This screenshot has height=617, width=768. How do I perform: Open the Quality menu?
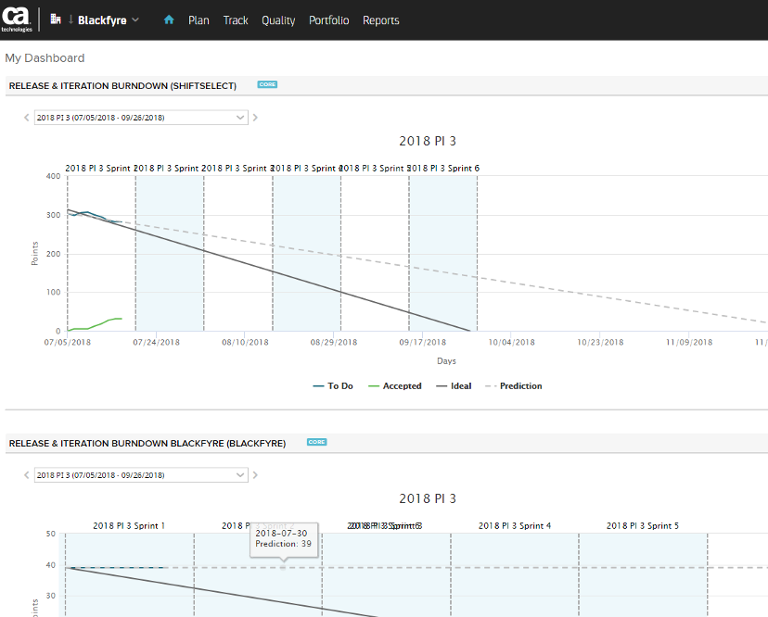278,20
